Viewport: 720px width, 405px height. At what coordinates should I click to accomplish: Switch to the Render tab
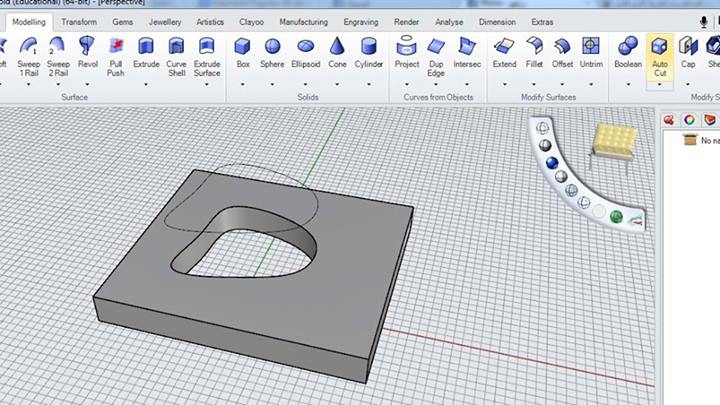pos(406,21)
